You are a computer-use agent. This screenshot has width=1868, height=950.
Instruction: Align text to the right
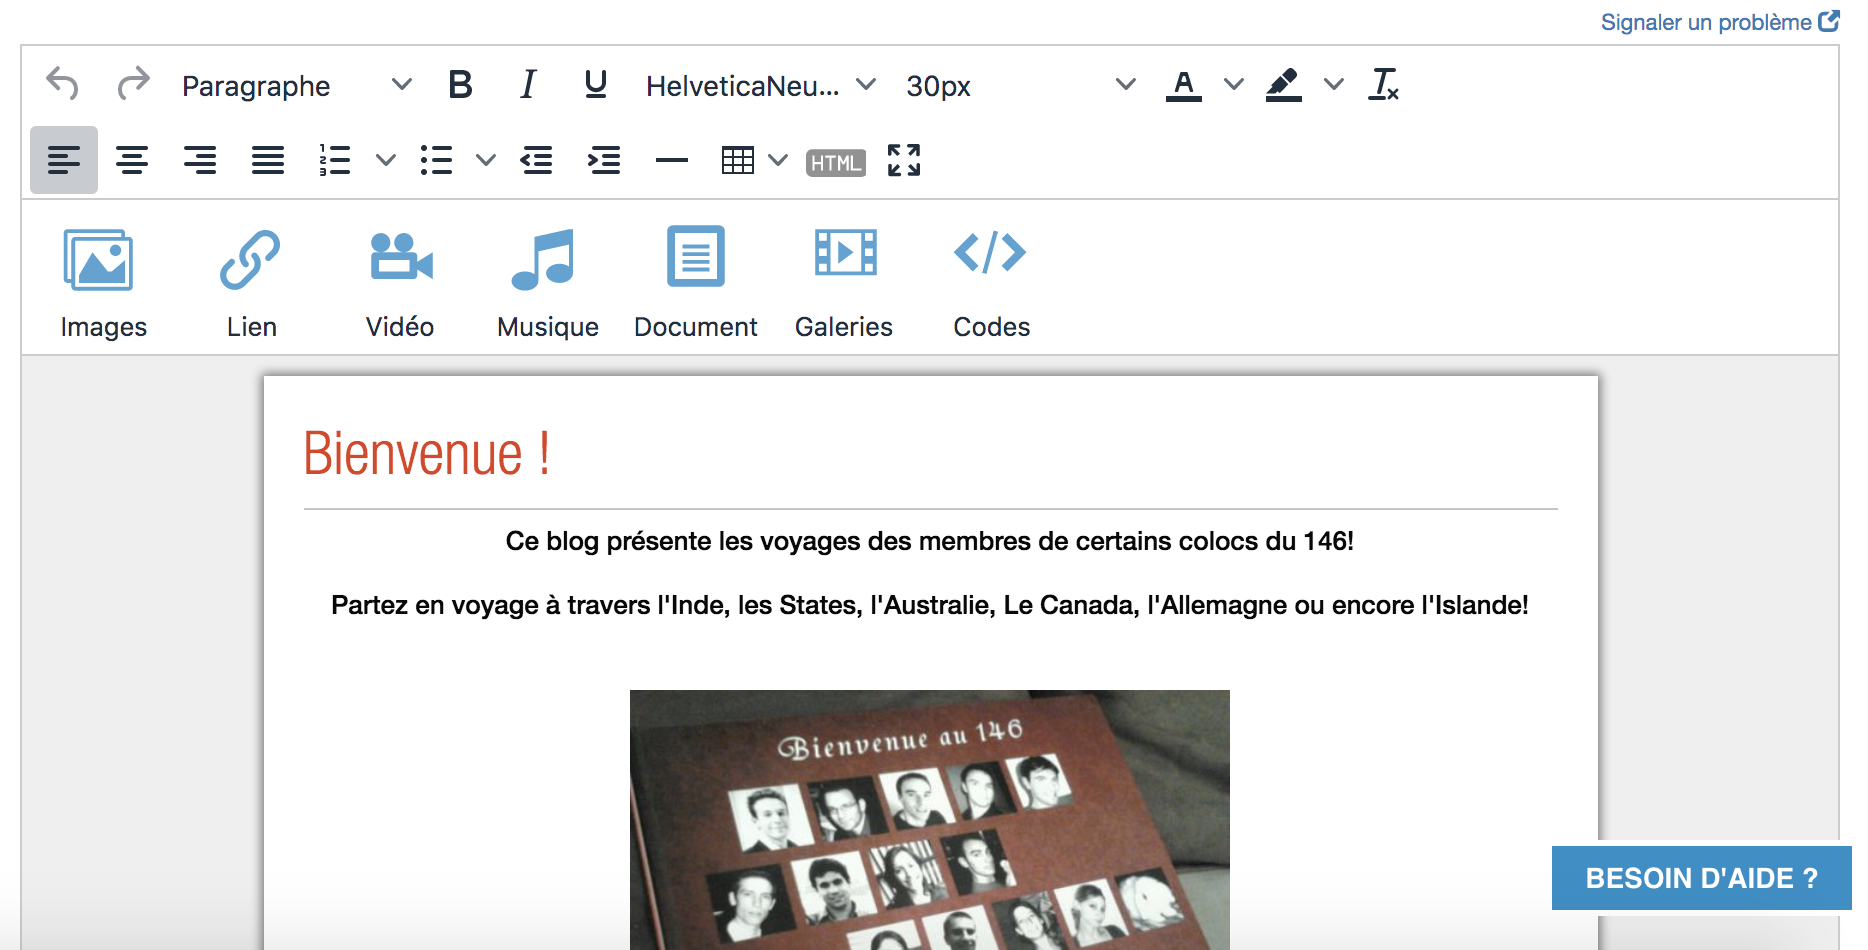[200, 160]
